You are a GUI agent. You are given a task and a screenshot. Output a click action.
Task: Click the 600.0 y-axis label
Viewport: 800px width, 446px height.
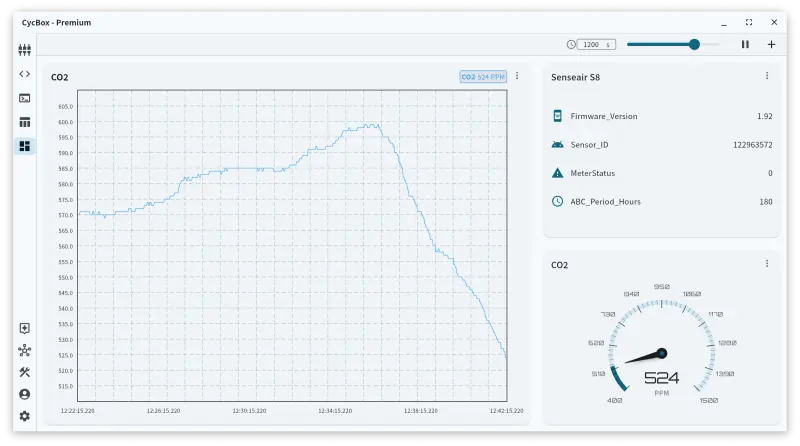coord(65,122)
